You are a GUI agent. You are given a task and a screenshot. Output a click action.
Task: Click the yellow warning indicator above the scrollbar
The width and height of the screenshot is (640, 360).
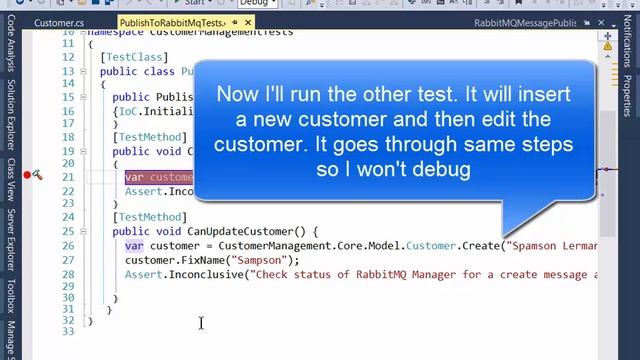coord(607,46)
